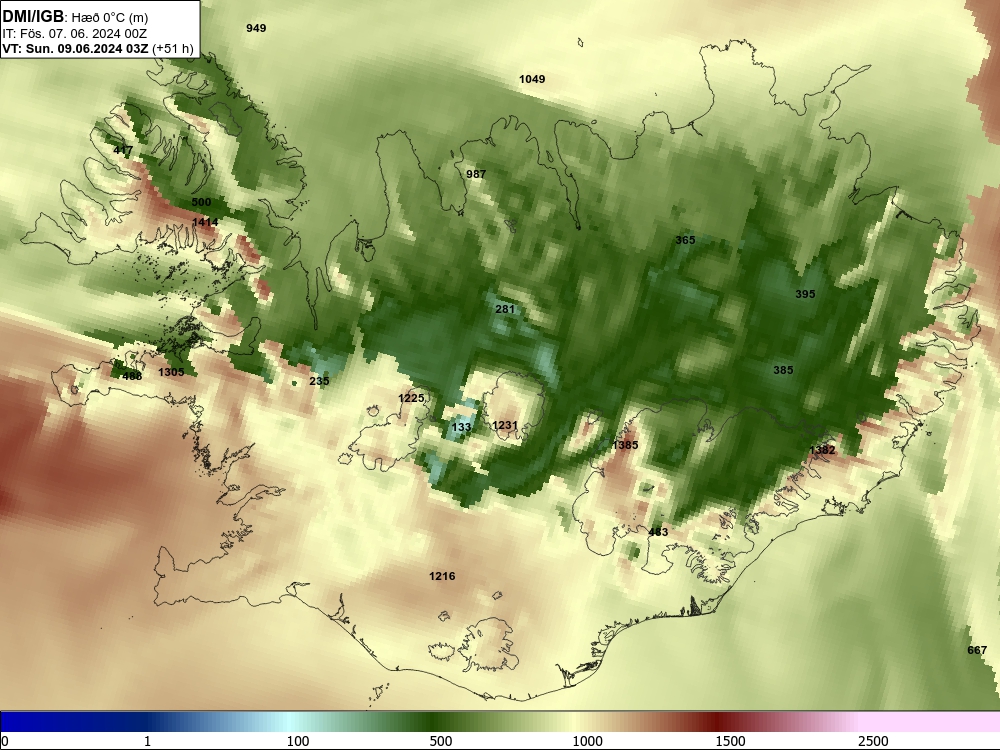Click the 2500 tick on the color scale
Viewport: 1000px width, 750px height.
pyautogui.click(x=873, y=741)
